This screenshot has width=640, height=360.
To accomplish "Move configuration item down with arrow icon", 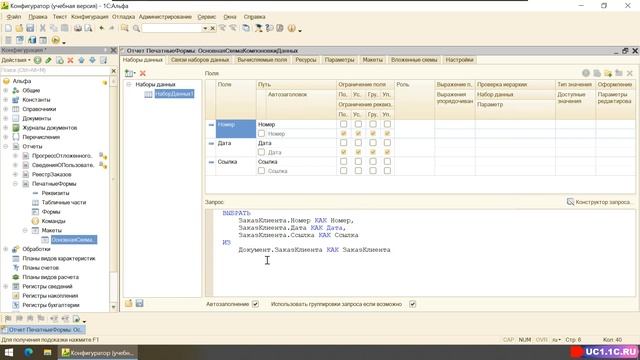I will [92, 60].
